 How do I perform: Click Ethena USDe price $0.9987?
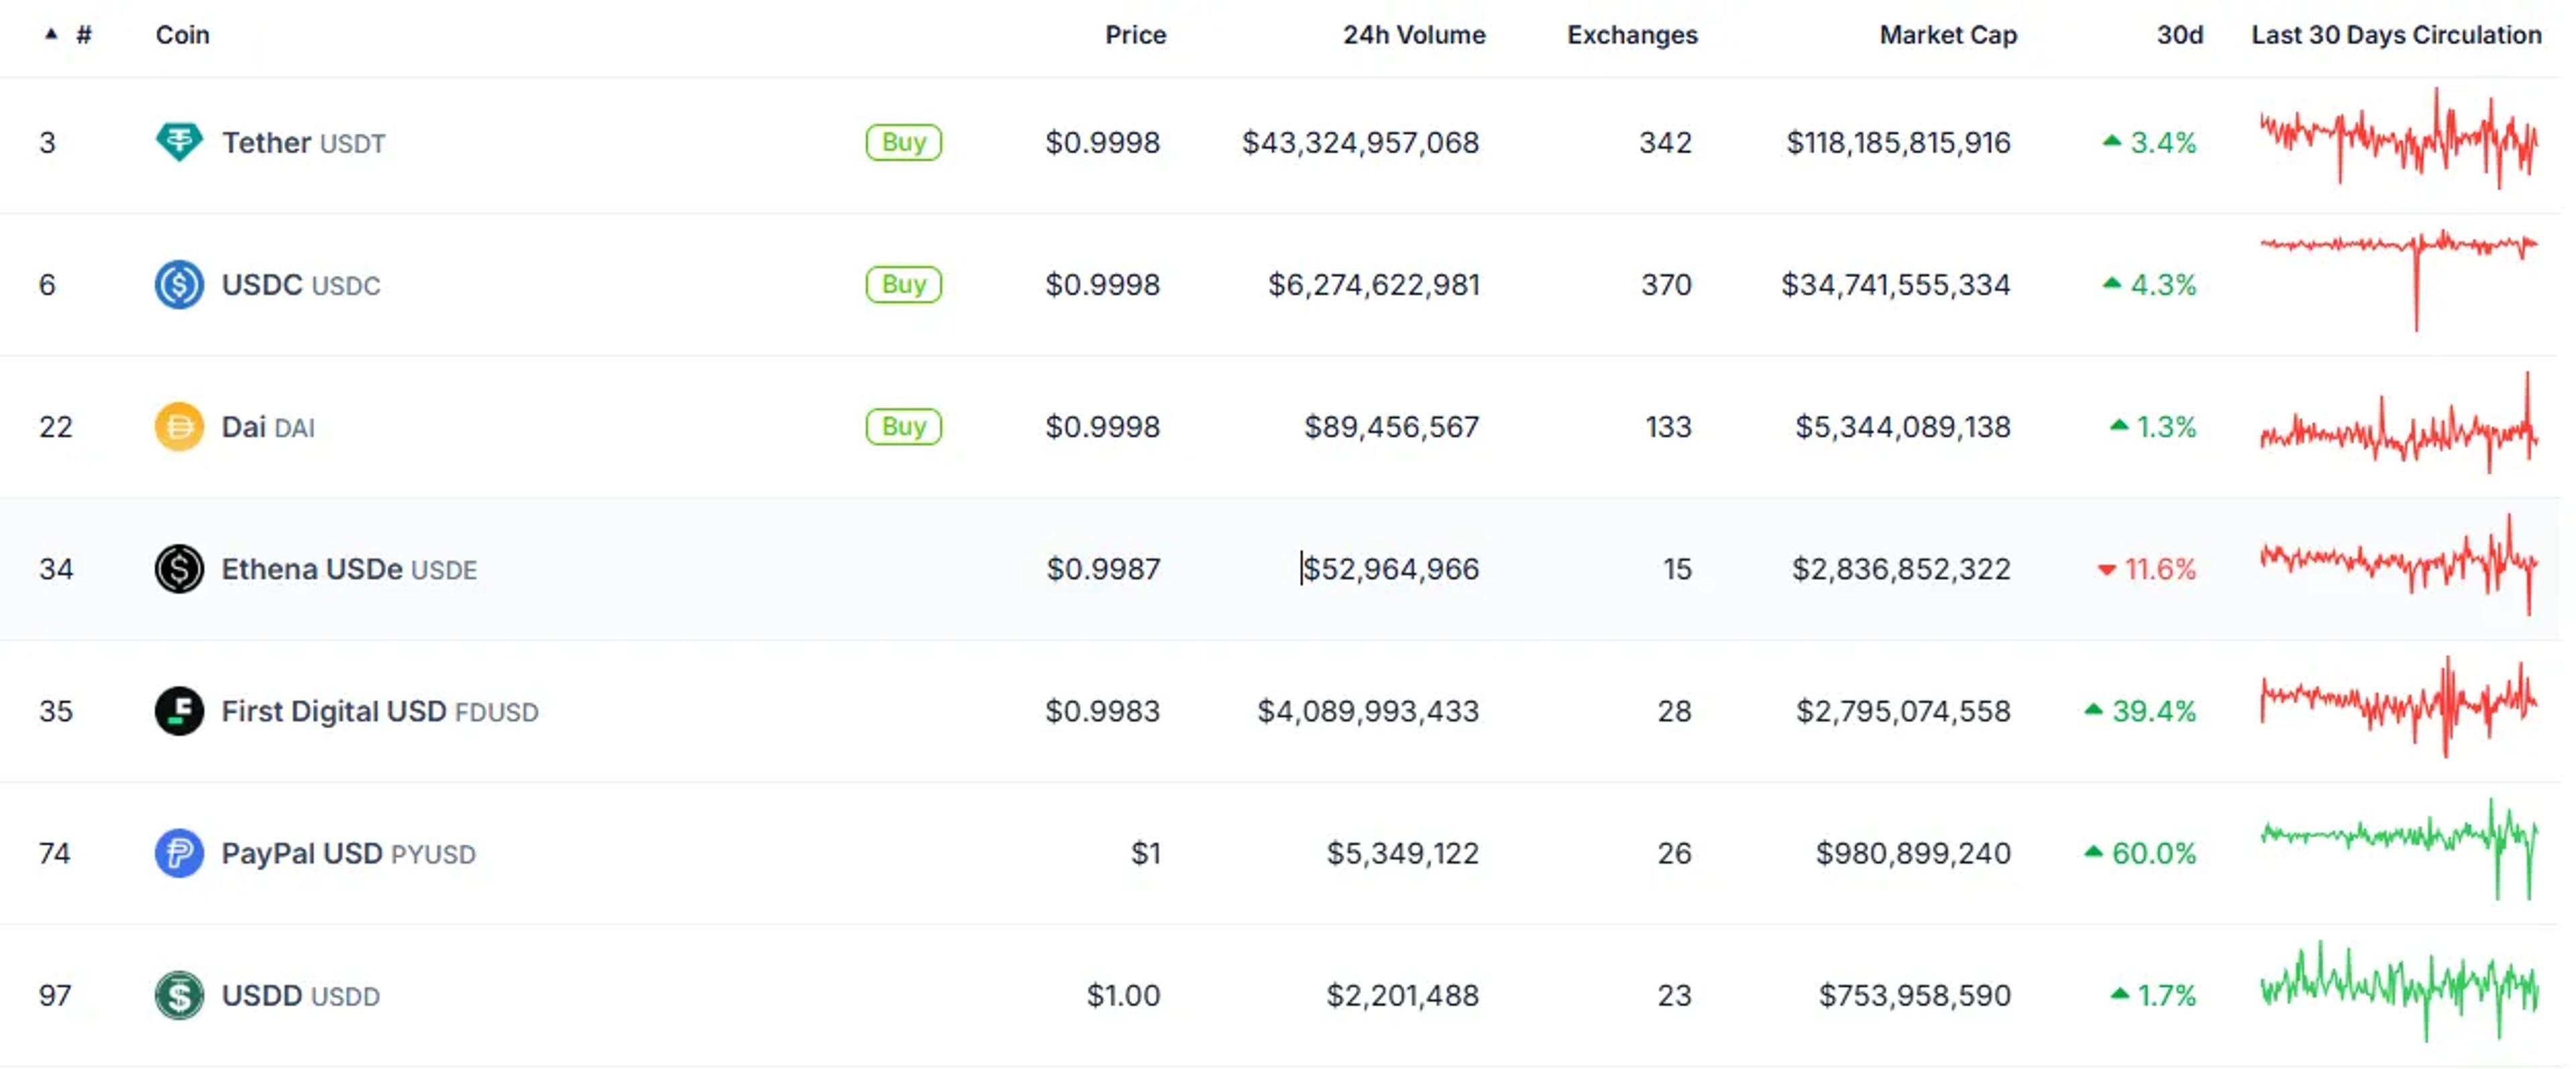1103,569
